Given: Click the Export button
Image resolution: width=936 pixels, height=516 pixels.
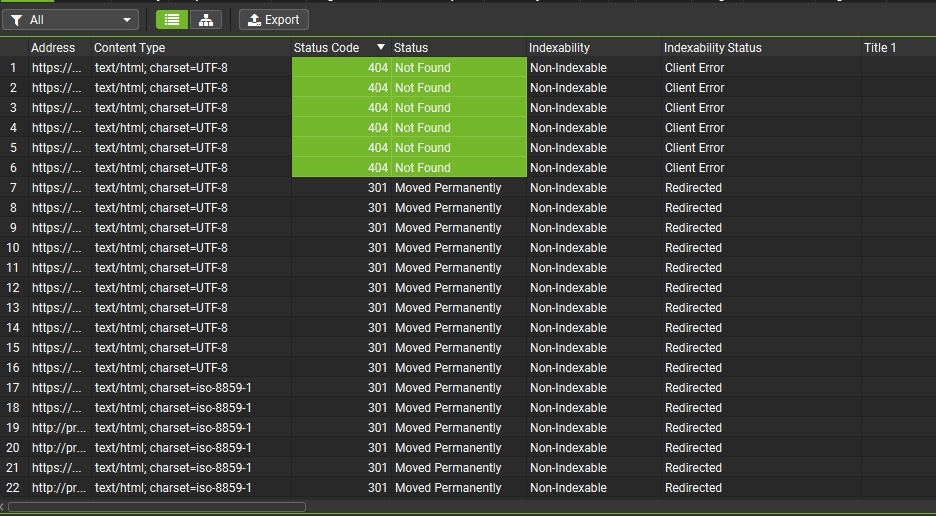Looking at the screenshot, I should [x=274, y=20].
